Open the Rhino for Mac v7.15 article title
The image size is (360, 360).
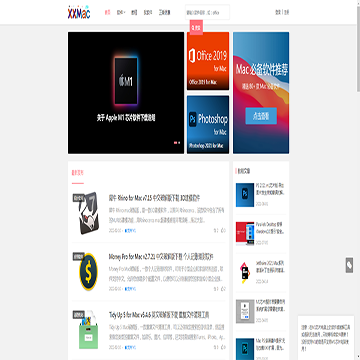(x=154, y=198)
